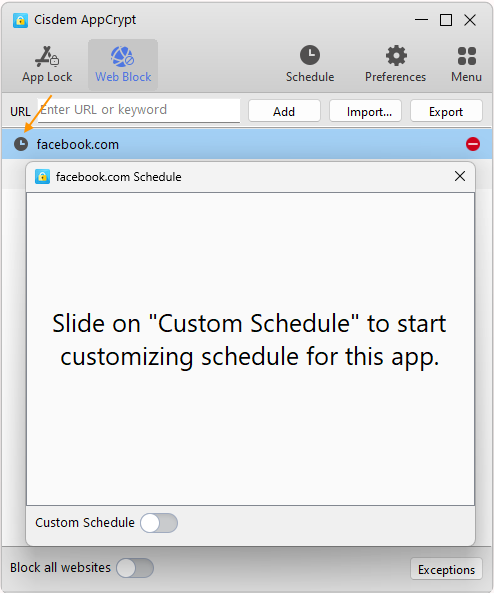Select the Web Block globe icon

click(x=123, y=56)
